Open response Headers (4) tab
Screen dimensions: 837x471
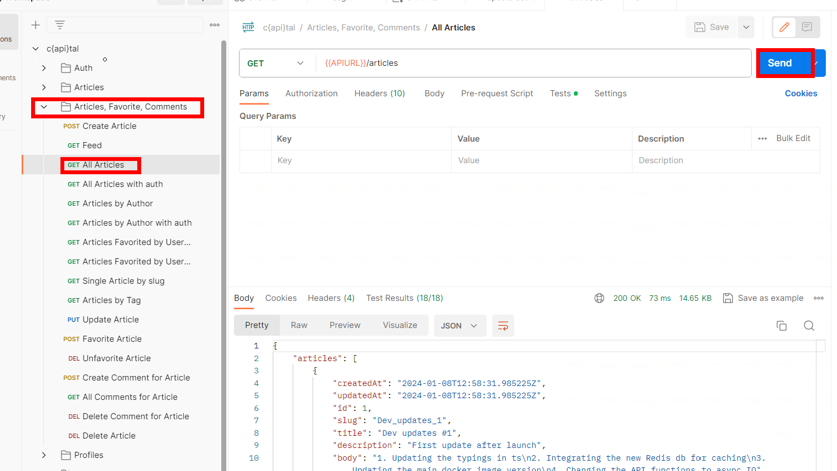[331, 298]
